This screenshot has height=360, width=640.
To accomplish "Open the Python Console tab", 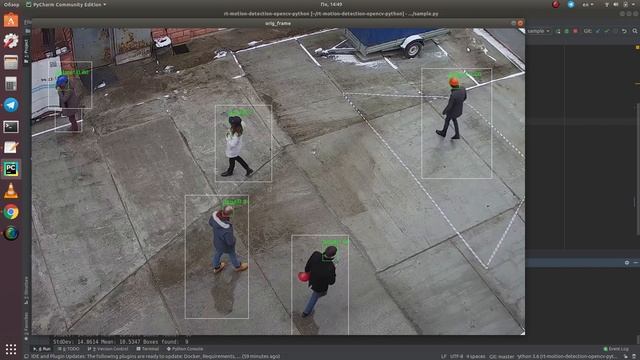I will 184,349.
